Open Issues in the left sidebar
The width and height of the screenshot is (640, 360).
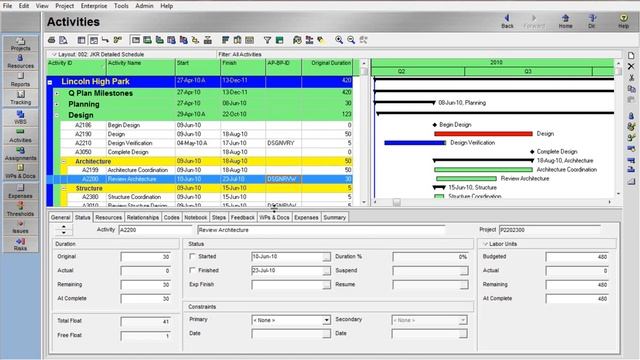tap(20, 227)
